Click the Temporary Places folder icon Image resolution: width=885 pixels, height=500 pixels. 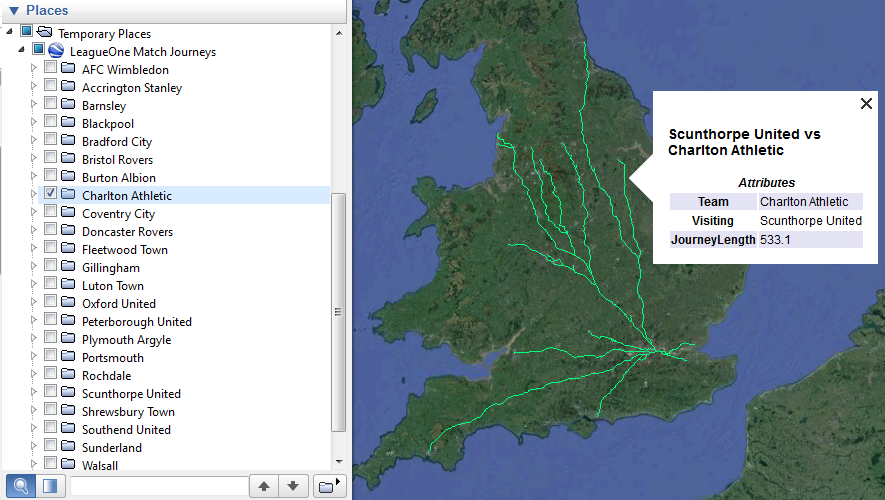(x=44, y=31)
